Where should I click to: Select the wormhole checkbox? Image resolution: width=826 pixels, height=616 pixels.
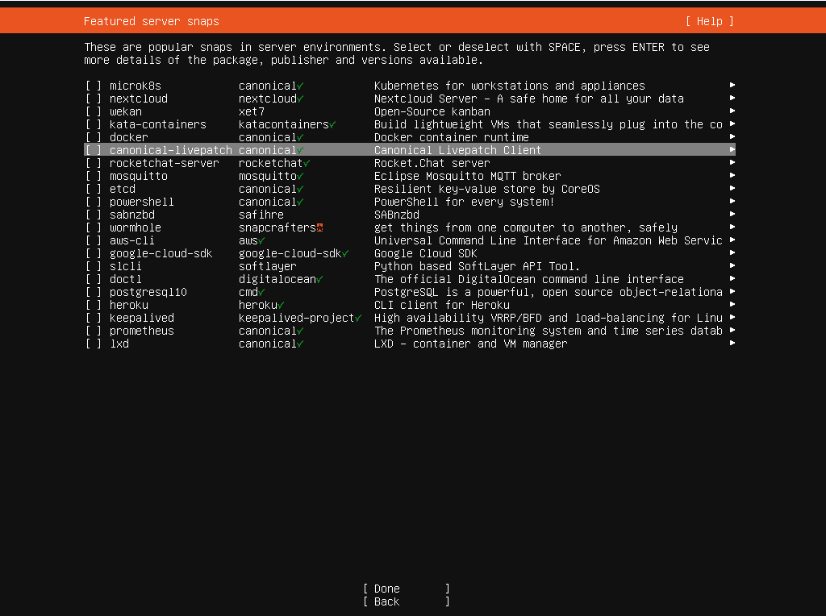click(x=93, y=228)
